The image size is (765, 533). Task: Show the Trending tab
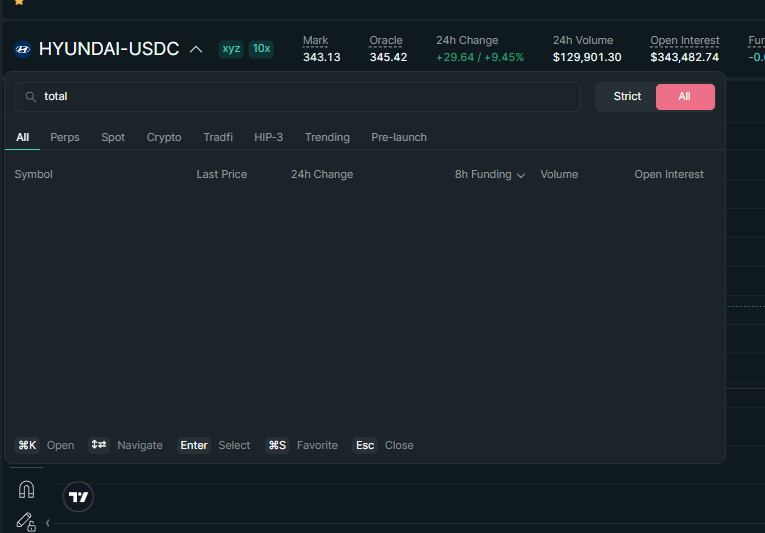point(327,138)
